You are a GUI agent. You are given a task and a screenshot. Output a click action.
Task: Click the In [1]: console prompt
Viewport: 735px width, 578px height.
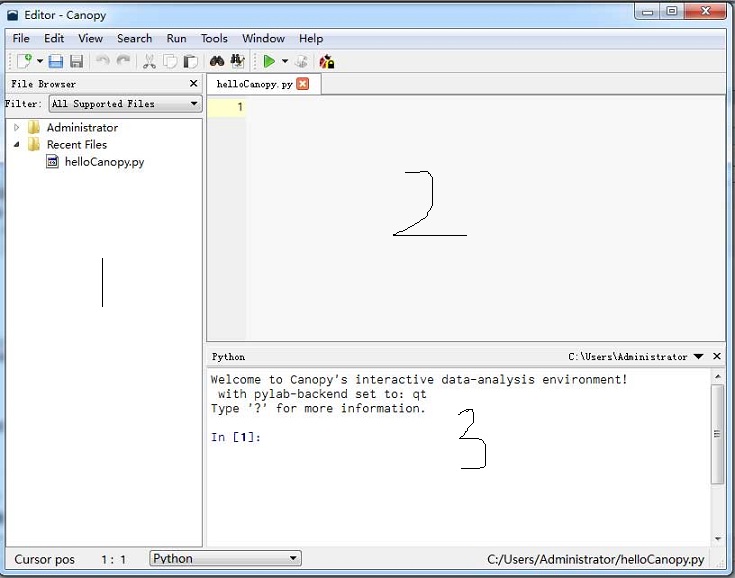pyautogui.click(x=236, y=437)
